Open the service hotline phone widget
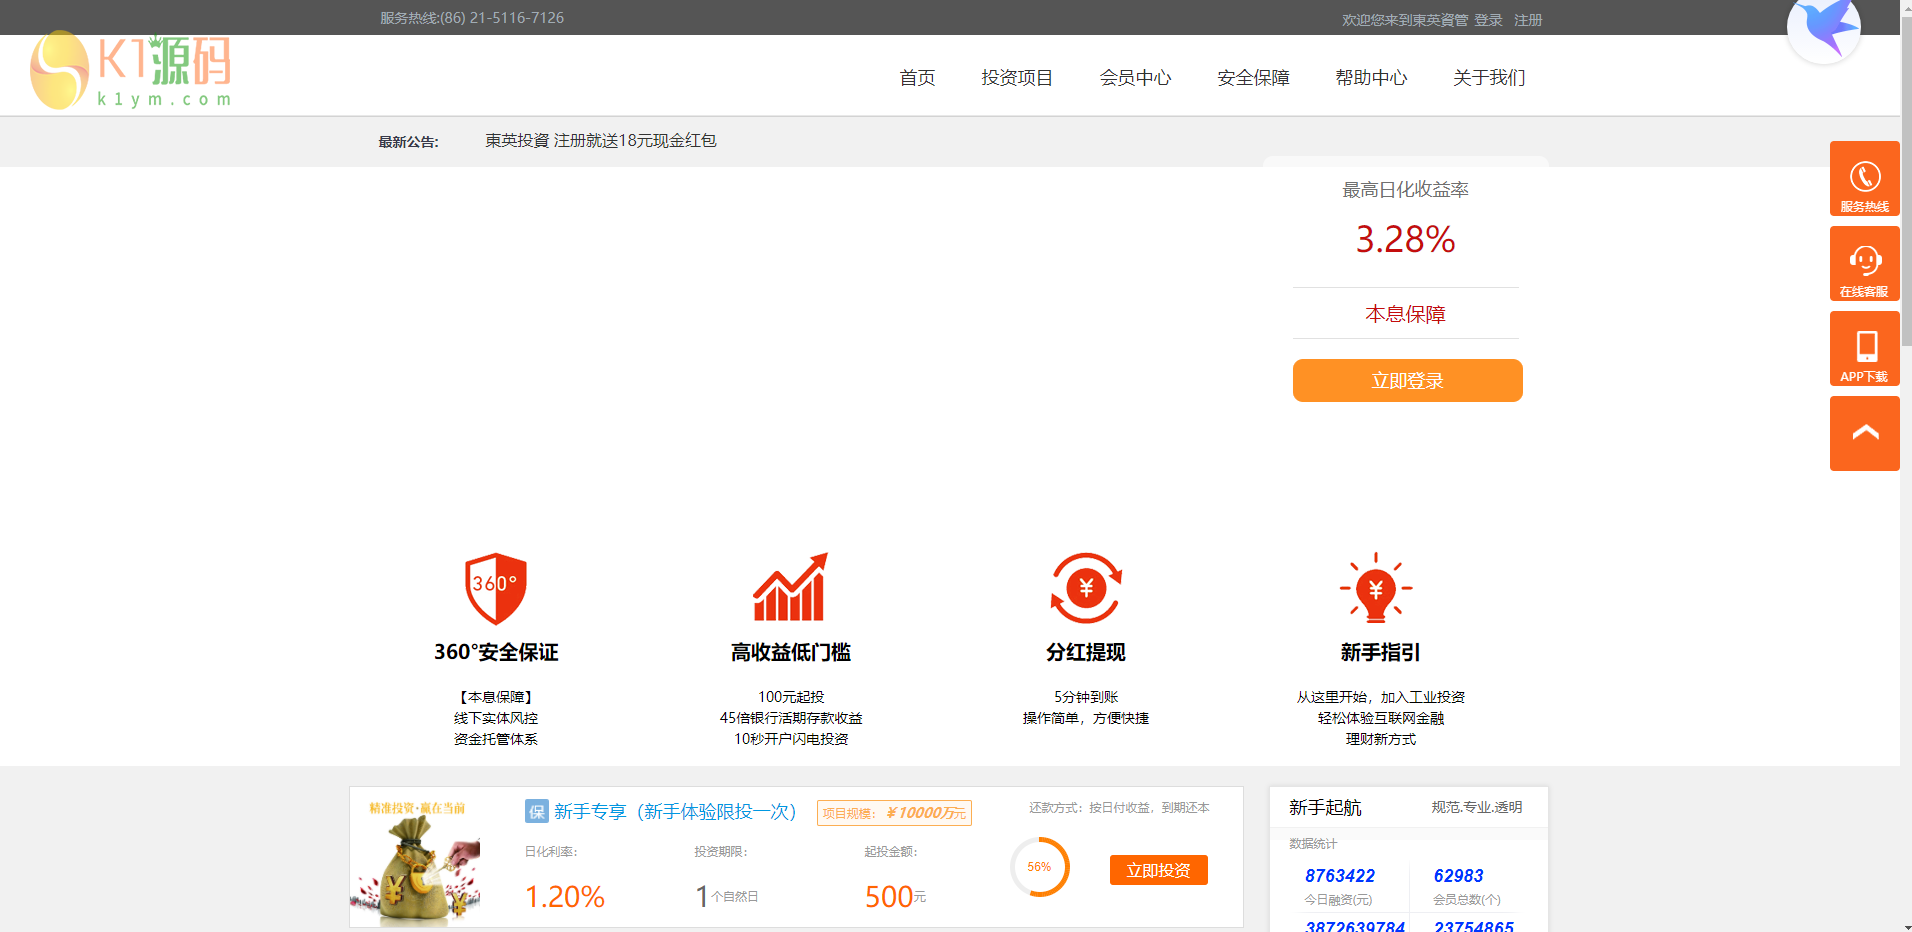 pyautogui.click(x=1864, y=179)
